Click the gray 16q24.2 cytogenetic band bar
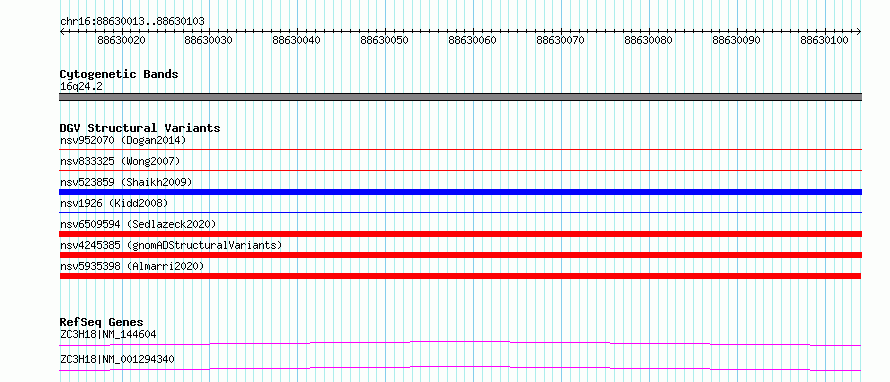Screen dimensions: 890x382 [460, 97]
